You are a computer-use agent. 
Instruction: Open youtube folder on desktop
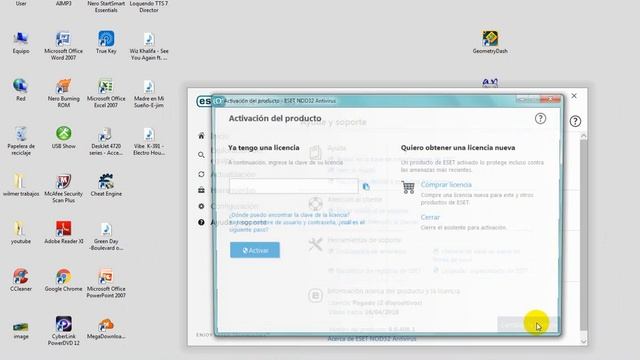[x=20, y=233]
